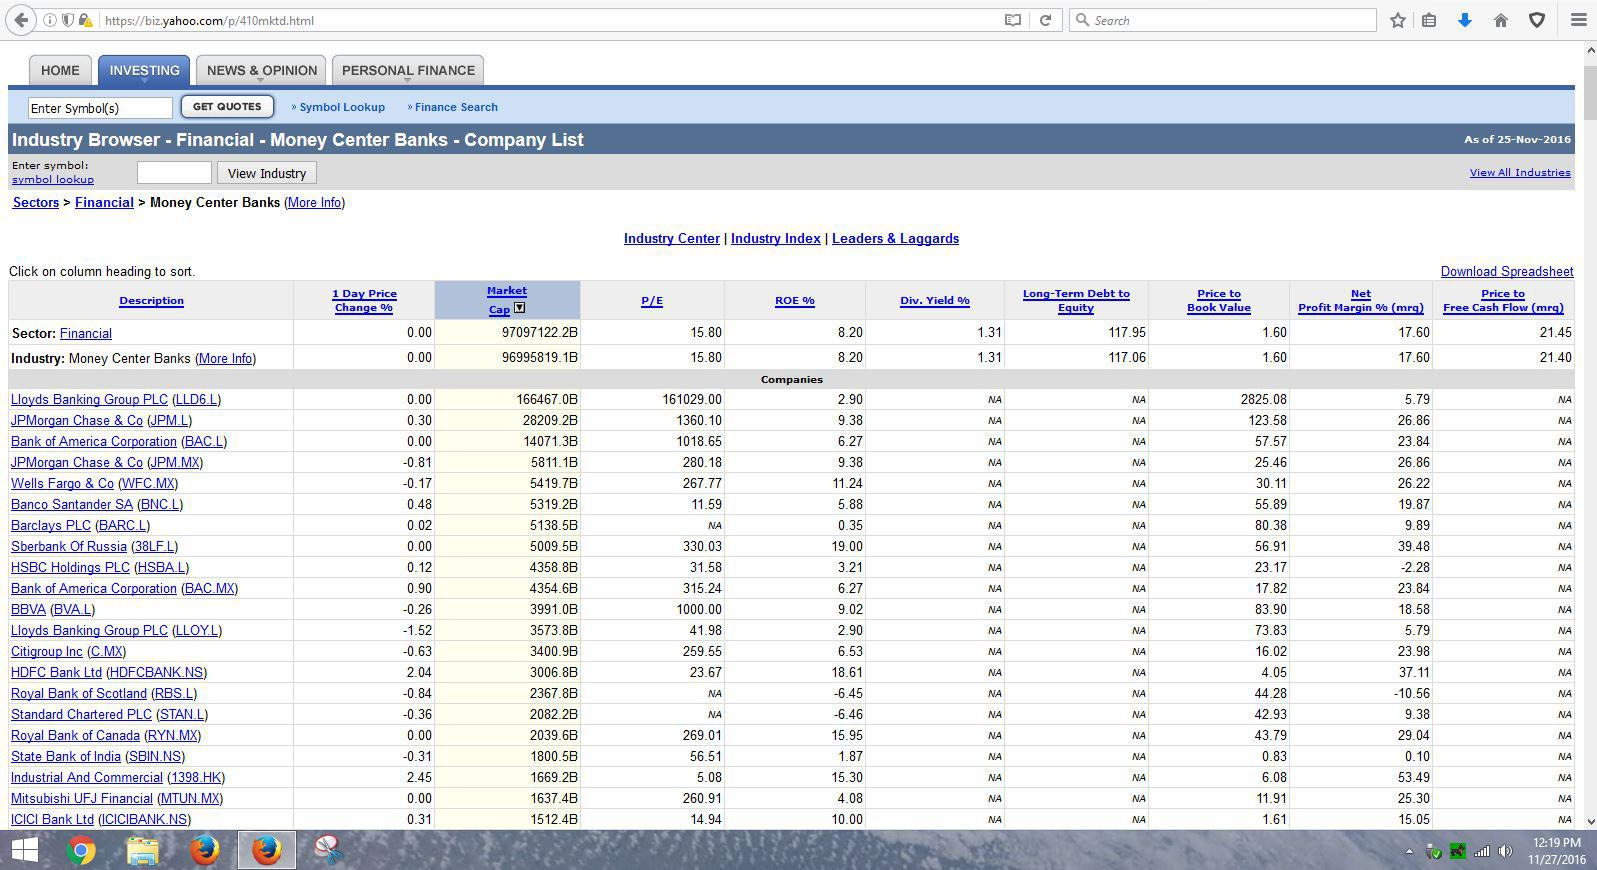The image size is (1597, 870).
Task: Sort by Long-Term Debt to Equity
Action: coord(1076,300)
